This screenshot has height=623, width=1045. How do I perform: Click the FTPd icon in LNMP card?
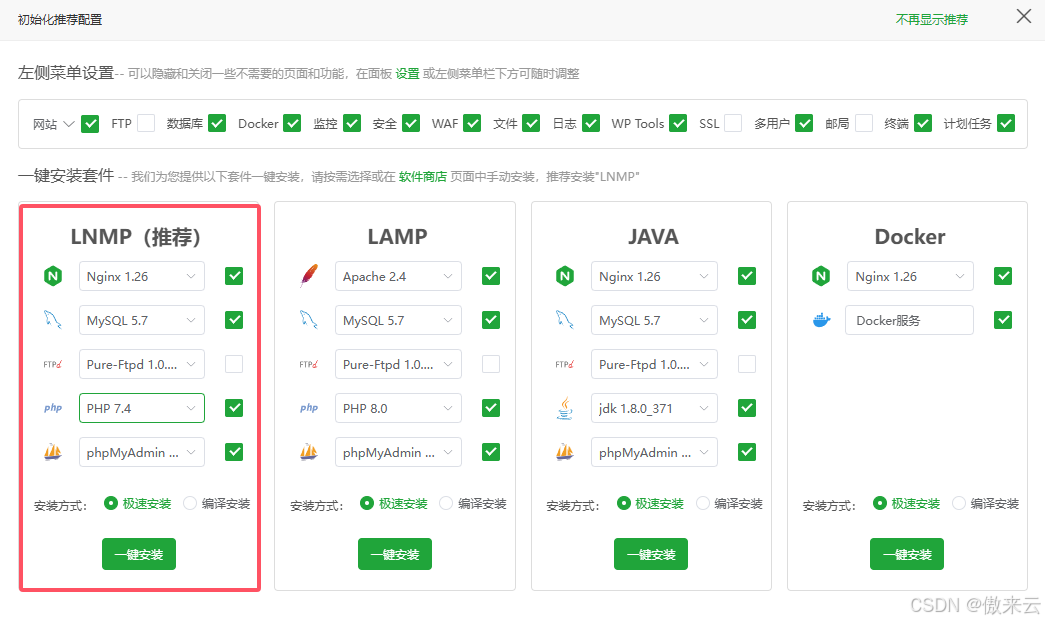click(53, 364)
